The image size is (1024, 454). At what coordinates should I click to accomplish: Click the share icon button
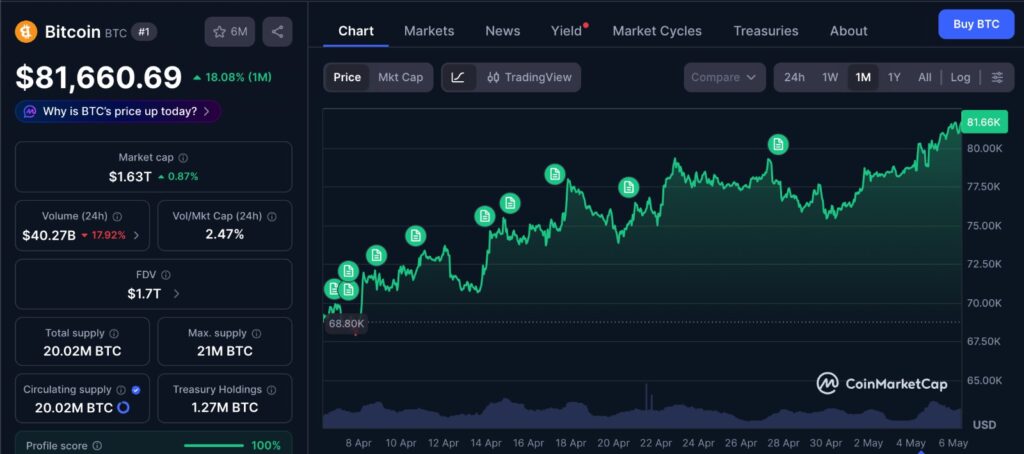click(277, 31)
